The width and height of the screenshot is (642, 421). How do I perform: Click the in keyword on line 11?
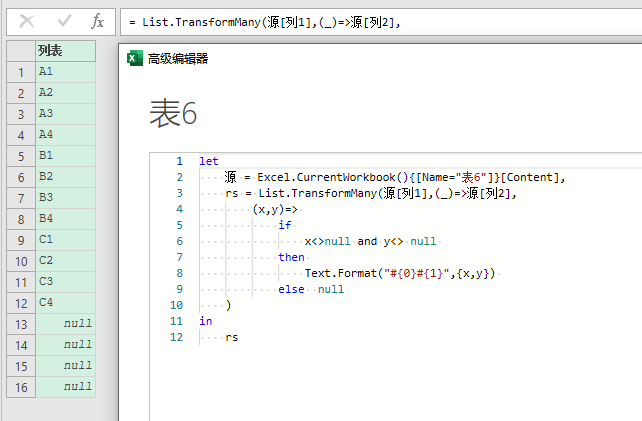(206, 321)
